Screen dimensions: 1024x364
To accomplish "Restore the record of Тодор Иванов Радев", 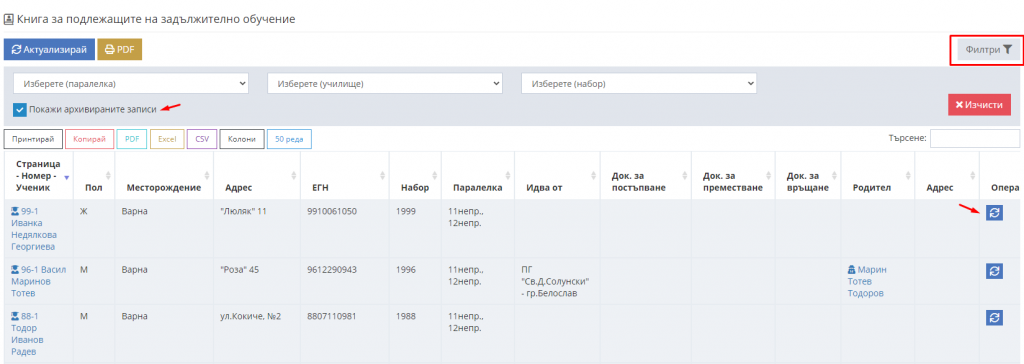I will [994, 317].
